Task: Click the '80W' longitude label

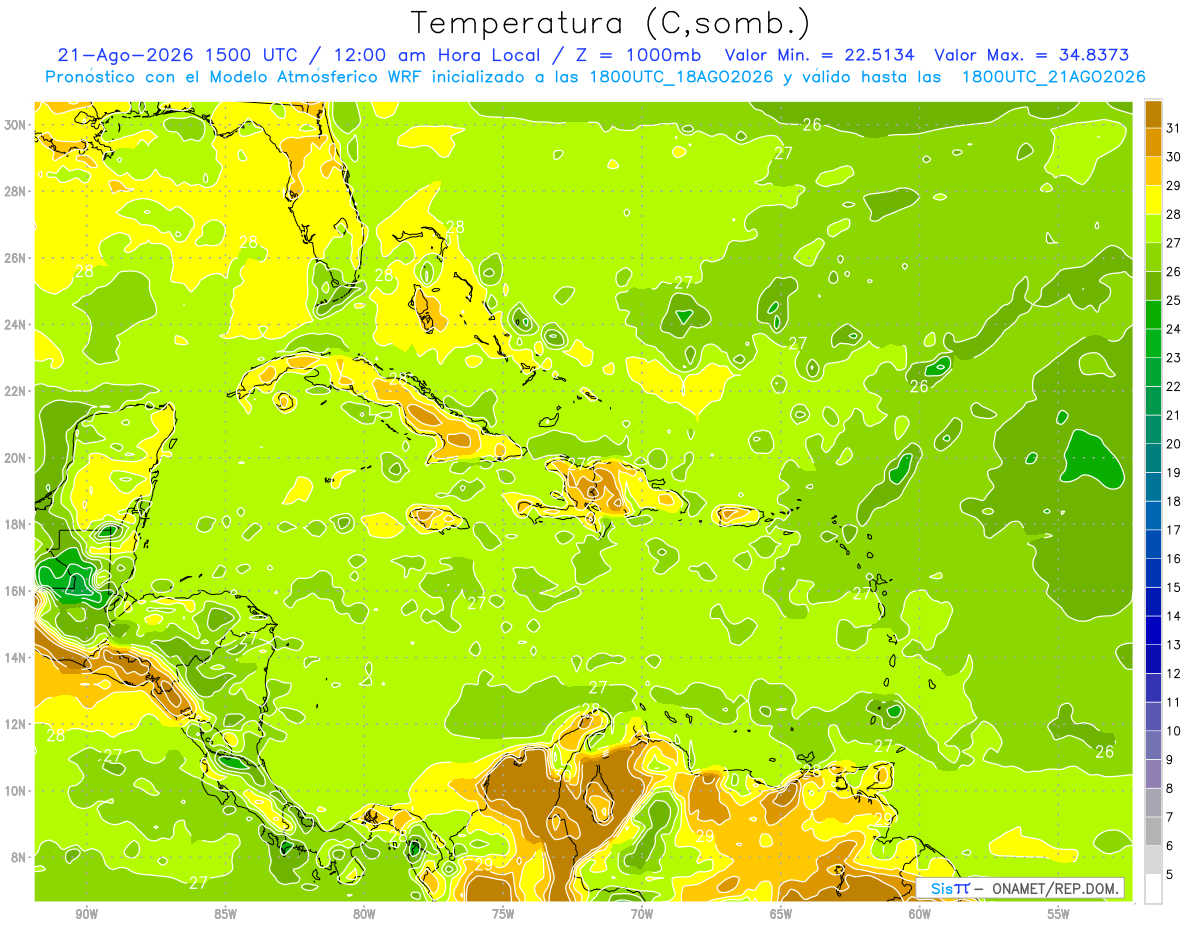Action: click(364, 914)
